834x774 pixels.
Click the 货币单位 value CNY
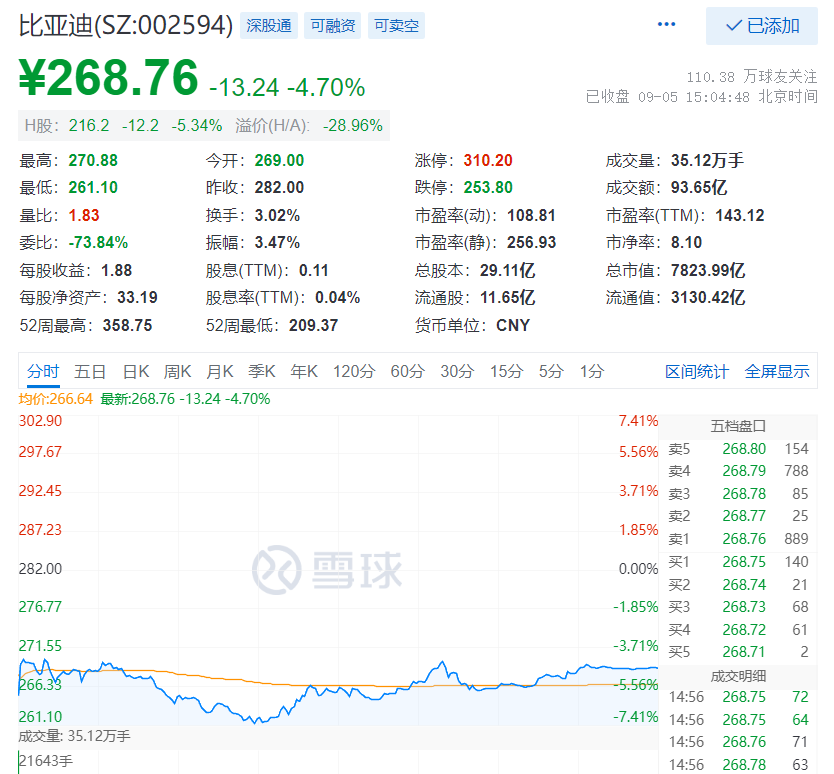coord(513,325)
